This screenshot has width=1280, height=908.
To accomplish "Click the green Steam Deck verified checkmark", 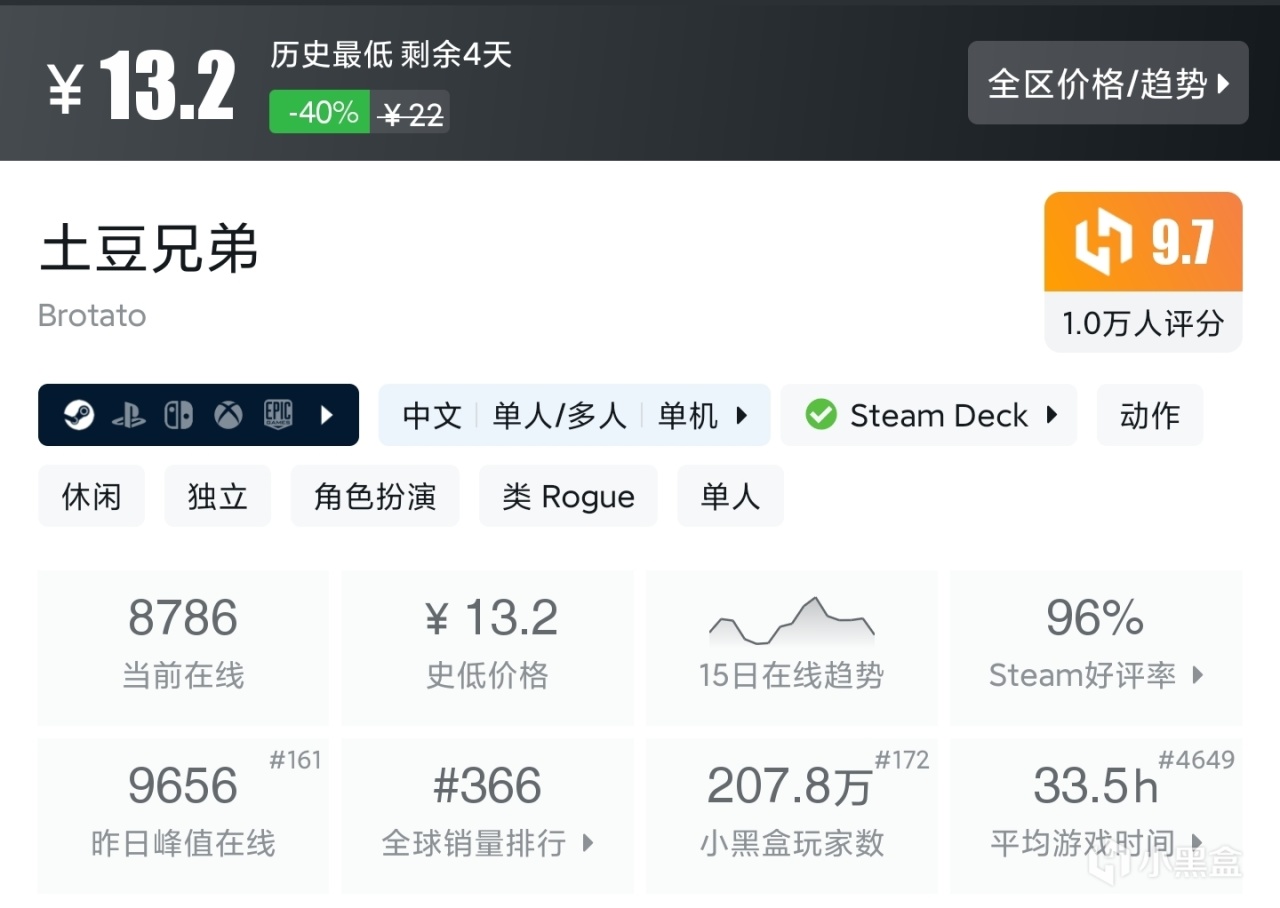I will pos(821,415).
